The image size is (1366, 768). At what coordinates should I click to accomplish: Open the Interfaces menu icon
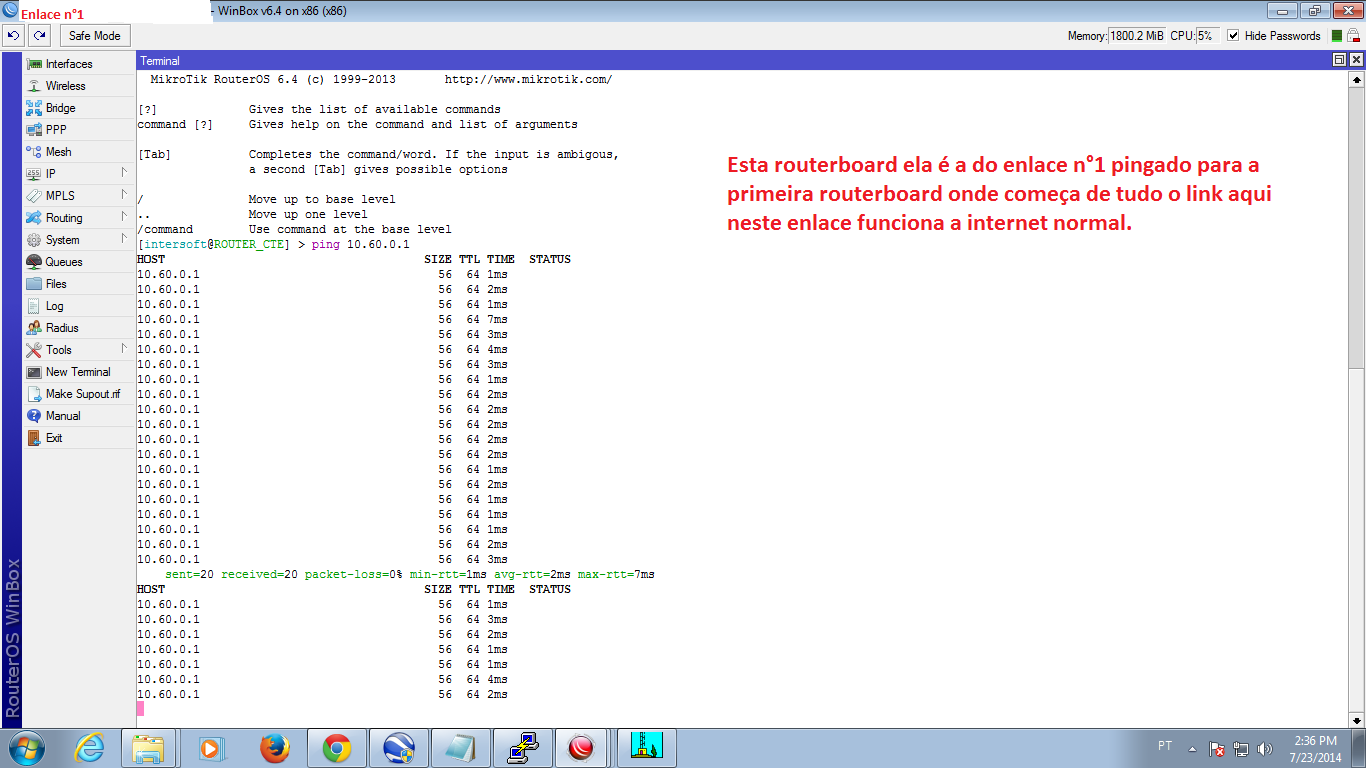click(34, 64)
